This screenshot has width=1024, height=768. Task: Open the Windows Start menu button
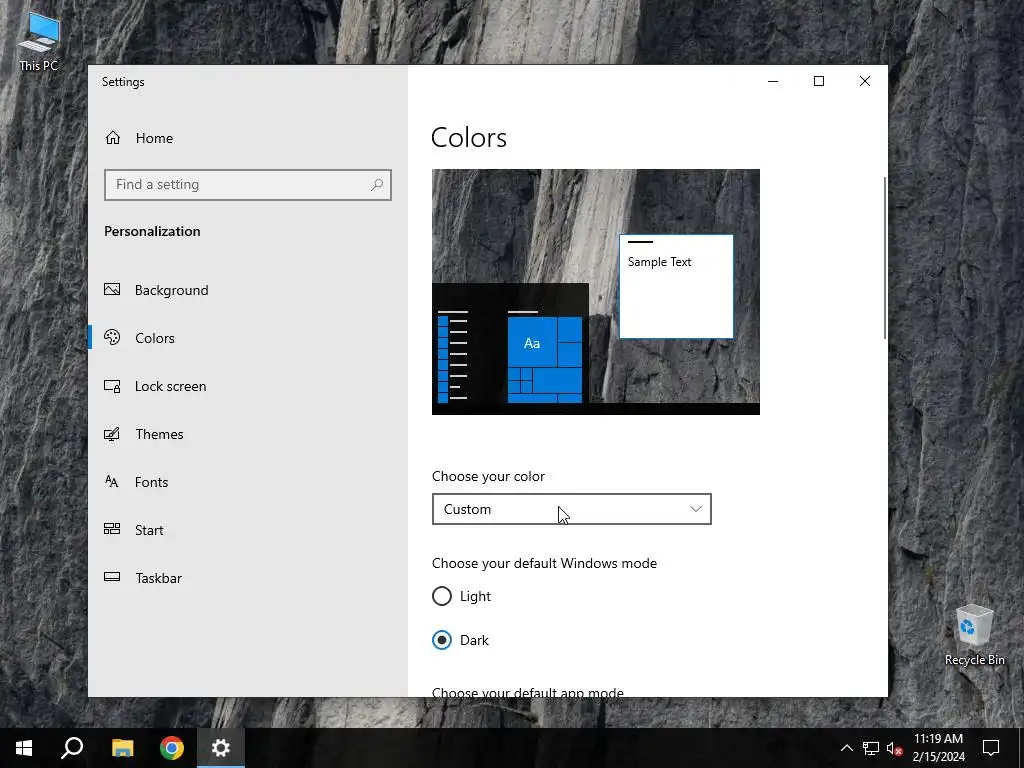click(24, 748)
